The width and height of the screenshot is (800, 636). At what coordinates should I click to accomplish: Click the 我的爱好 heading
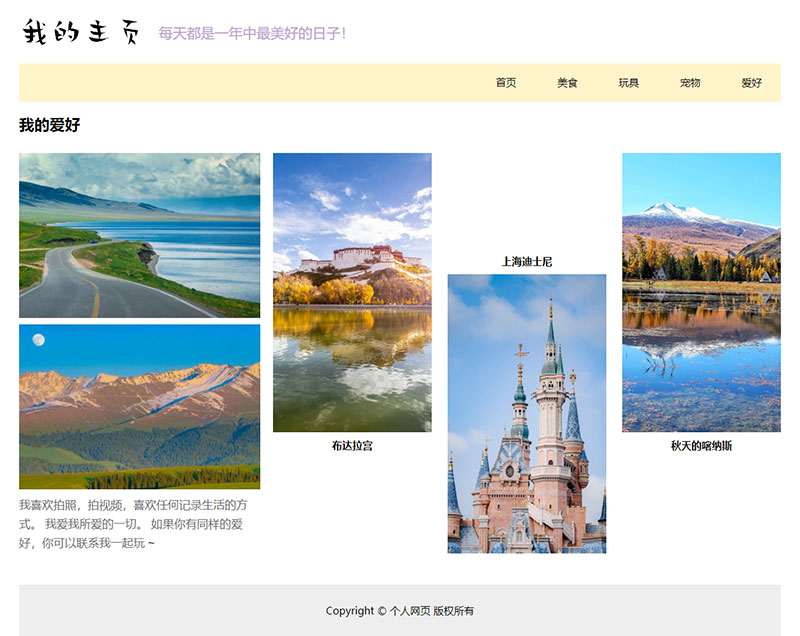(49, 125)
